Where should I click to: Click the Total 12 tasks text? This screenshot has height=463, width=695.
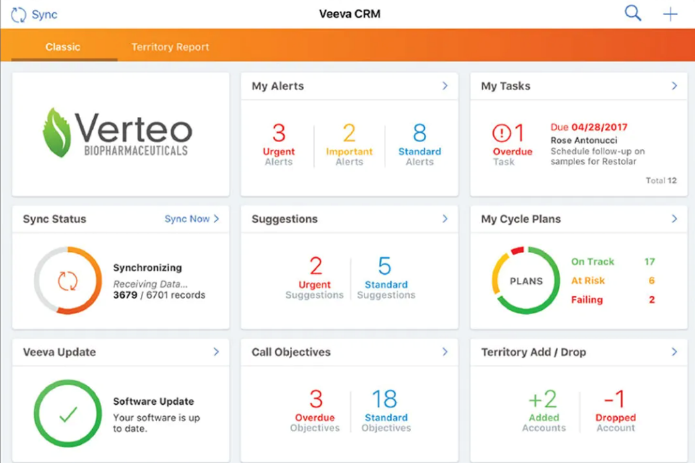pyautogui.click(x=661, y=180)
